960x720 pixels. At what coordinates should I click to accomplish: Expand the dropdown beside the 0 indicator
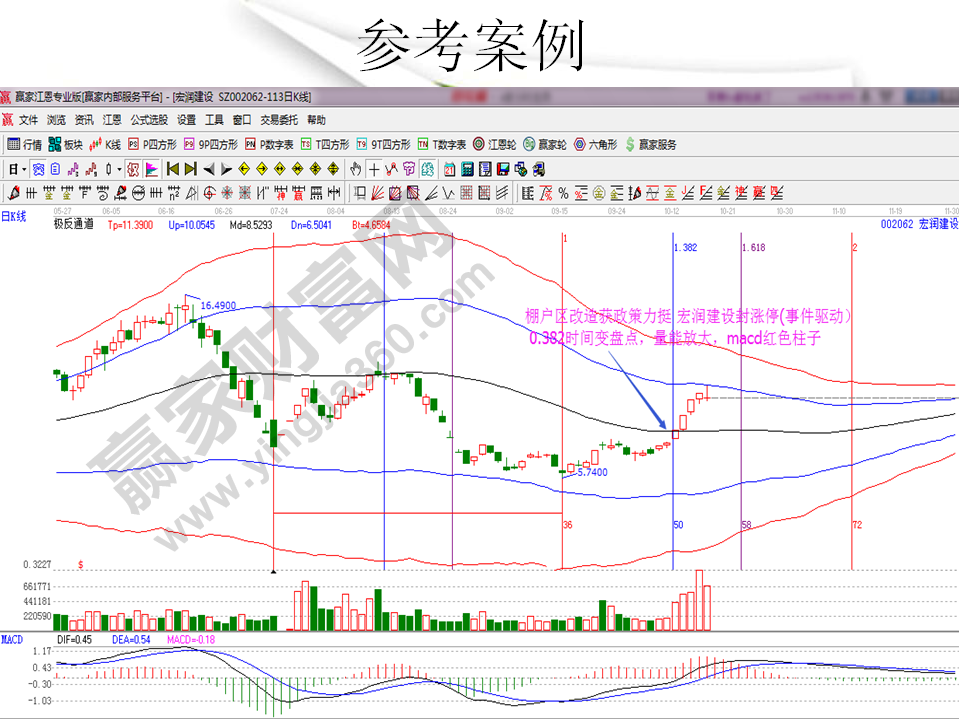(119, 170)
